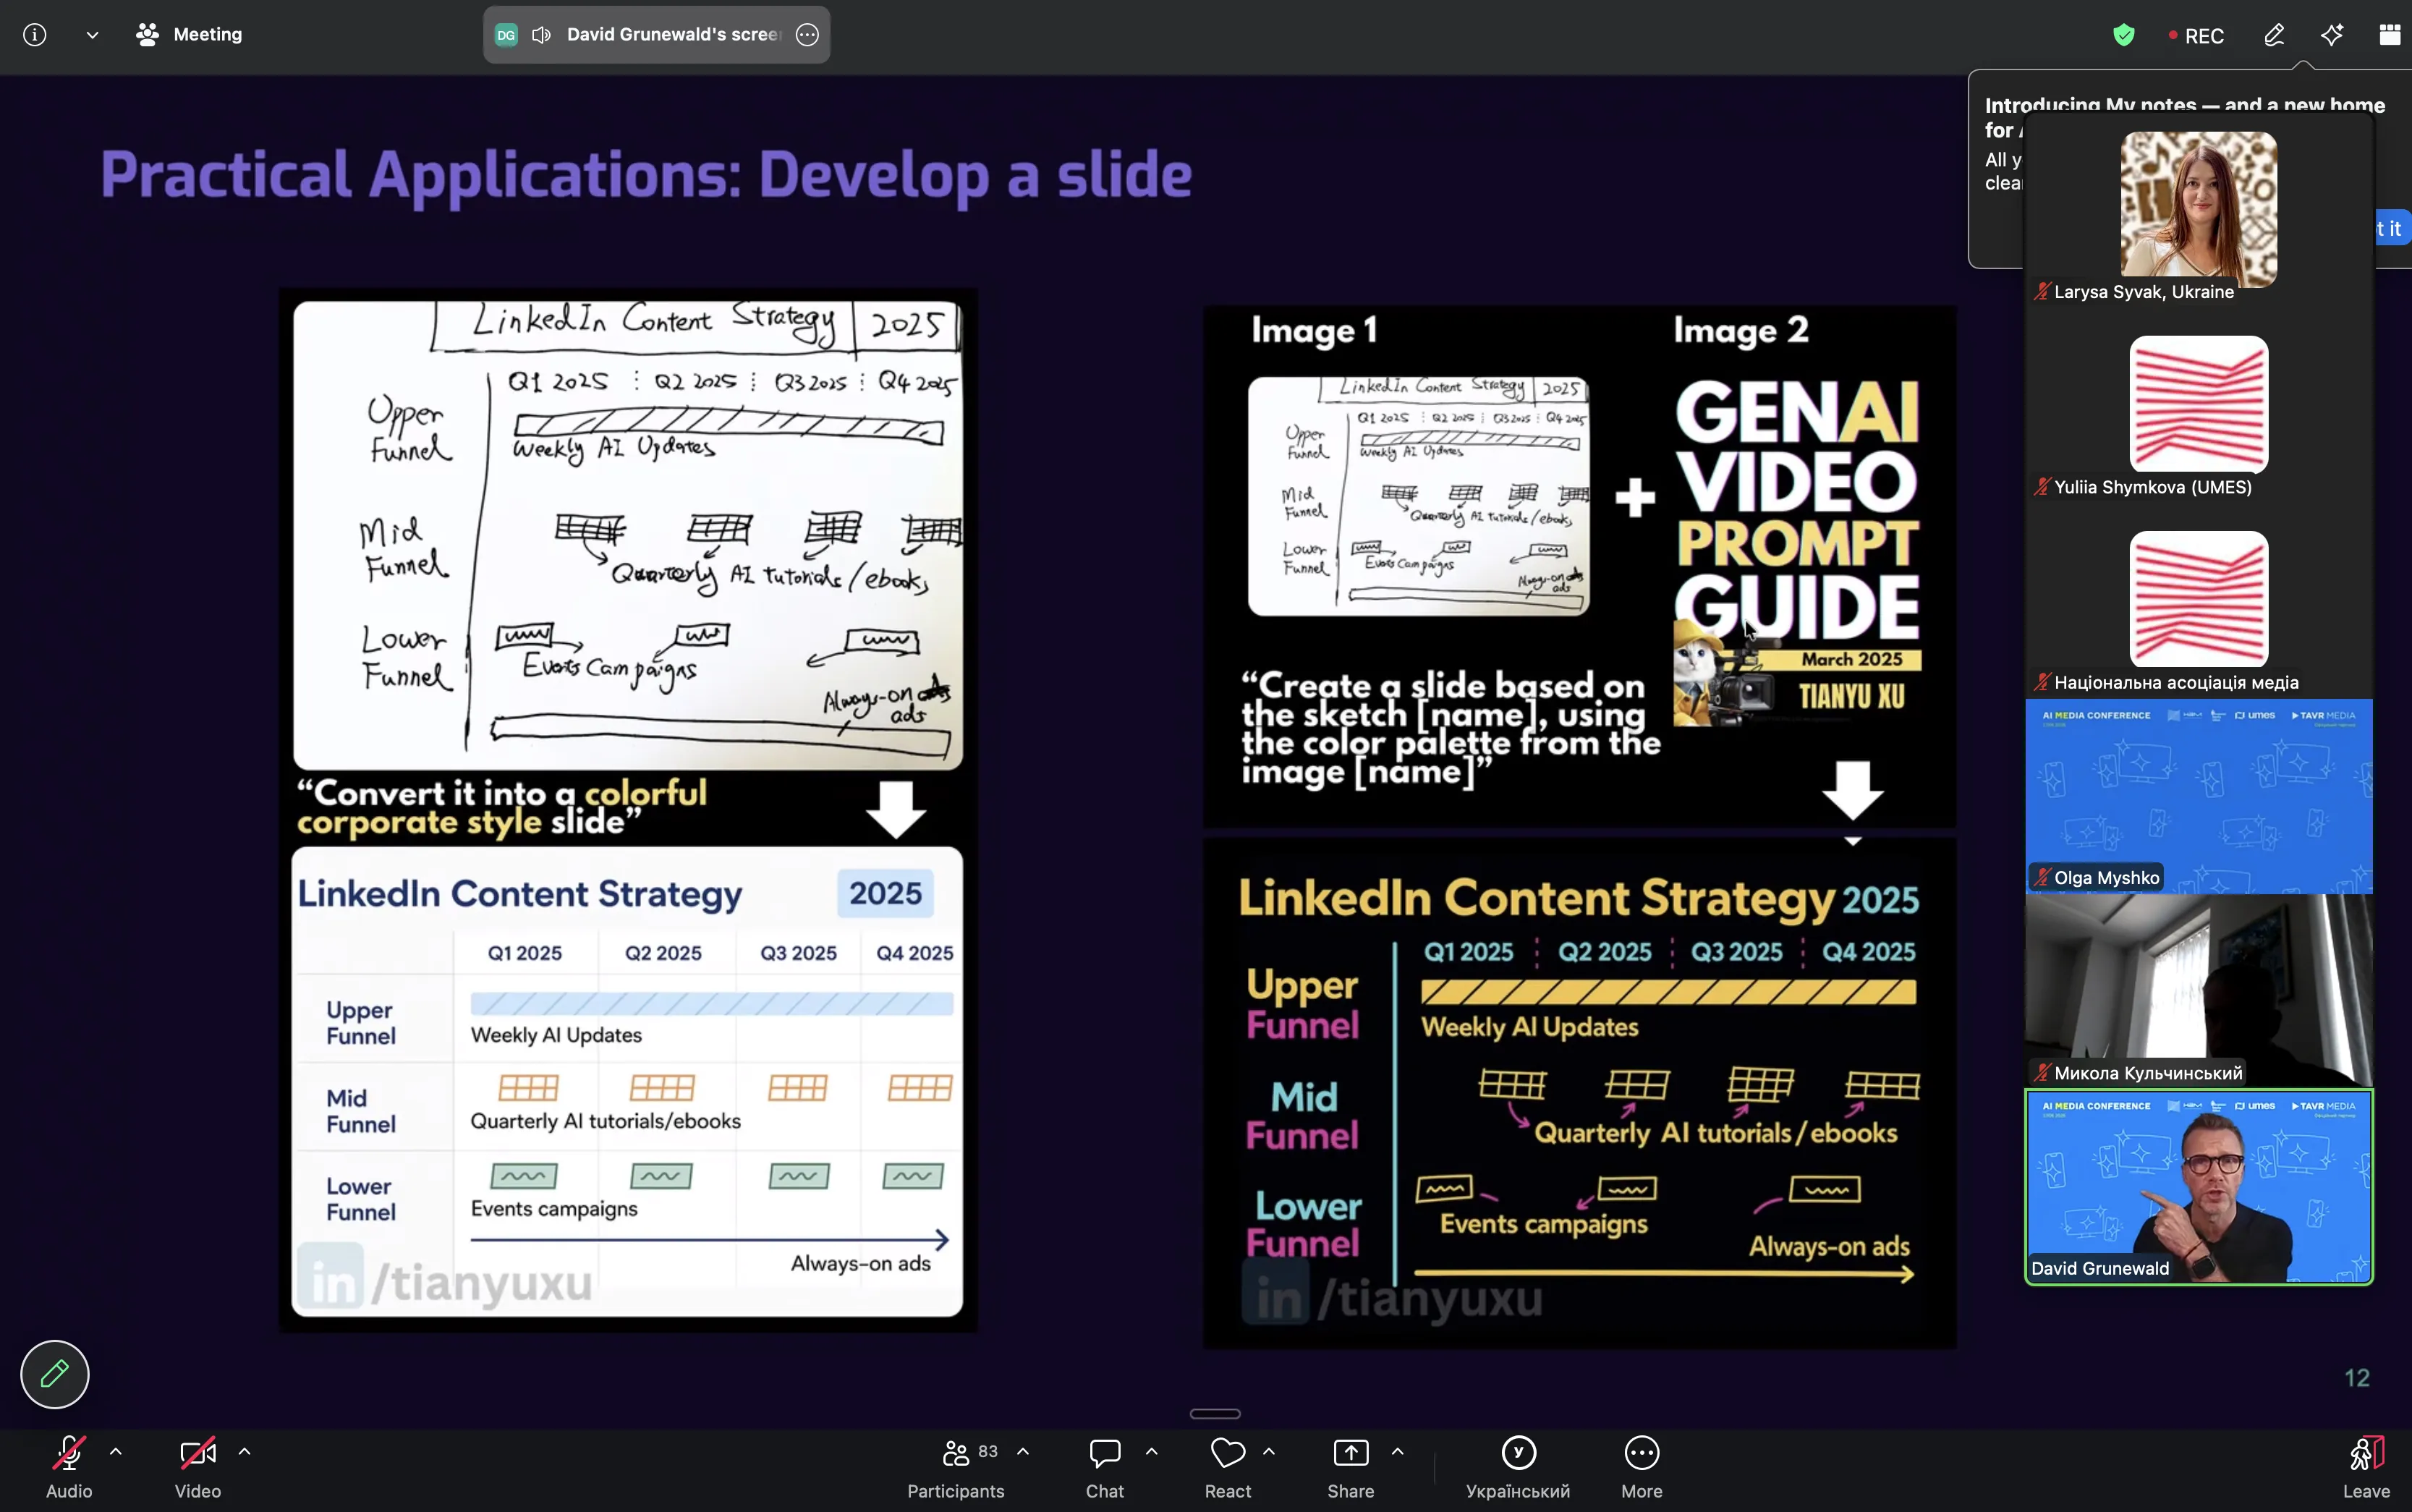Select the Національна асоціація медіа participant tile
The height and width of the screenshot is (1512, 2412).
(x=2199, y=599)
